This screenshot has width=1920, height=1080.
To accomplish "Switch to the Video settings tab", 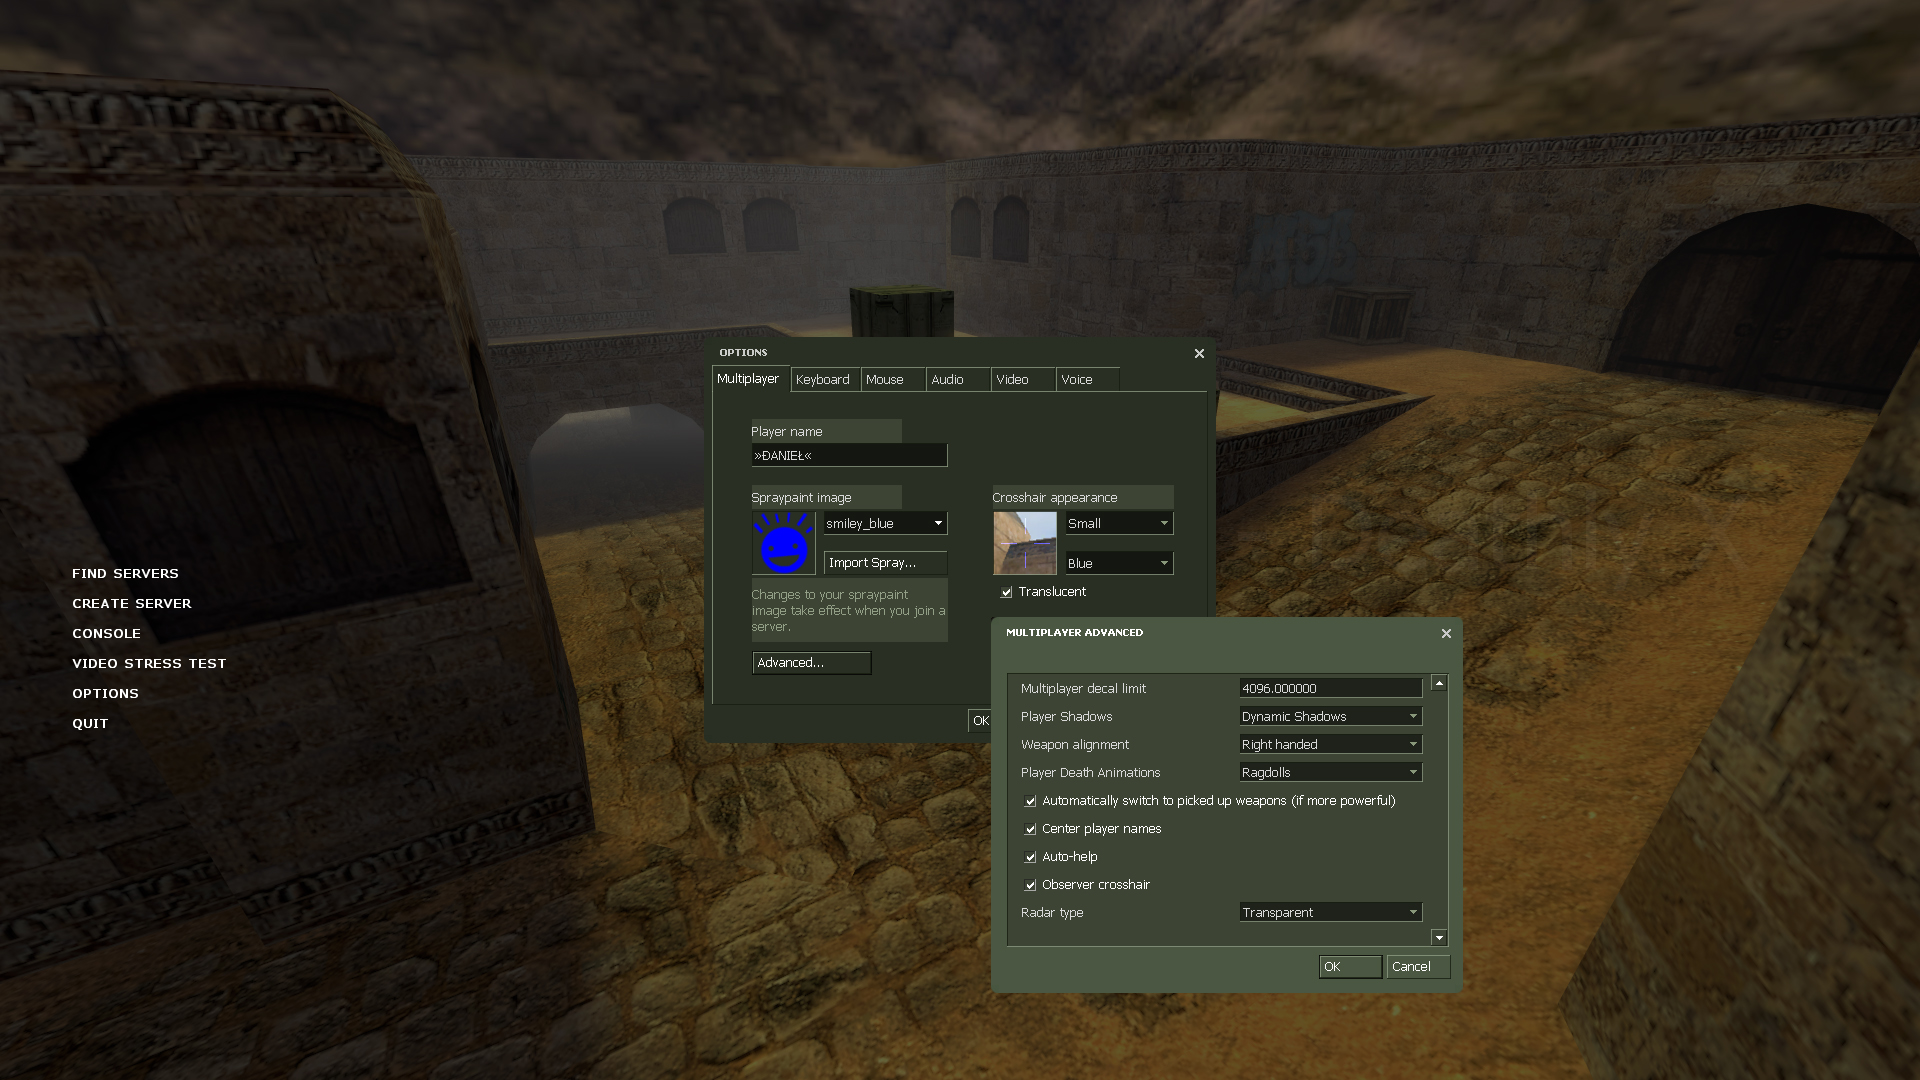I will click(x=1013, y=378).
